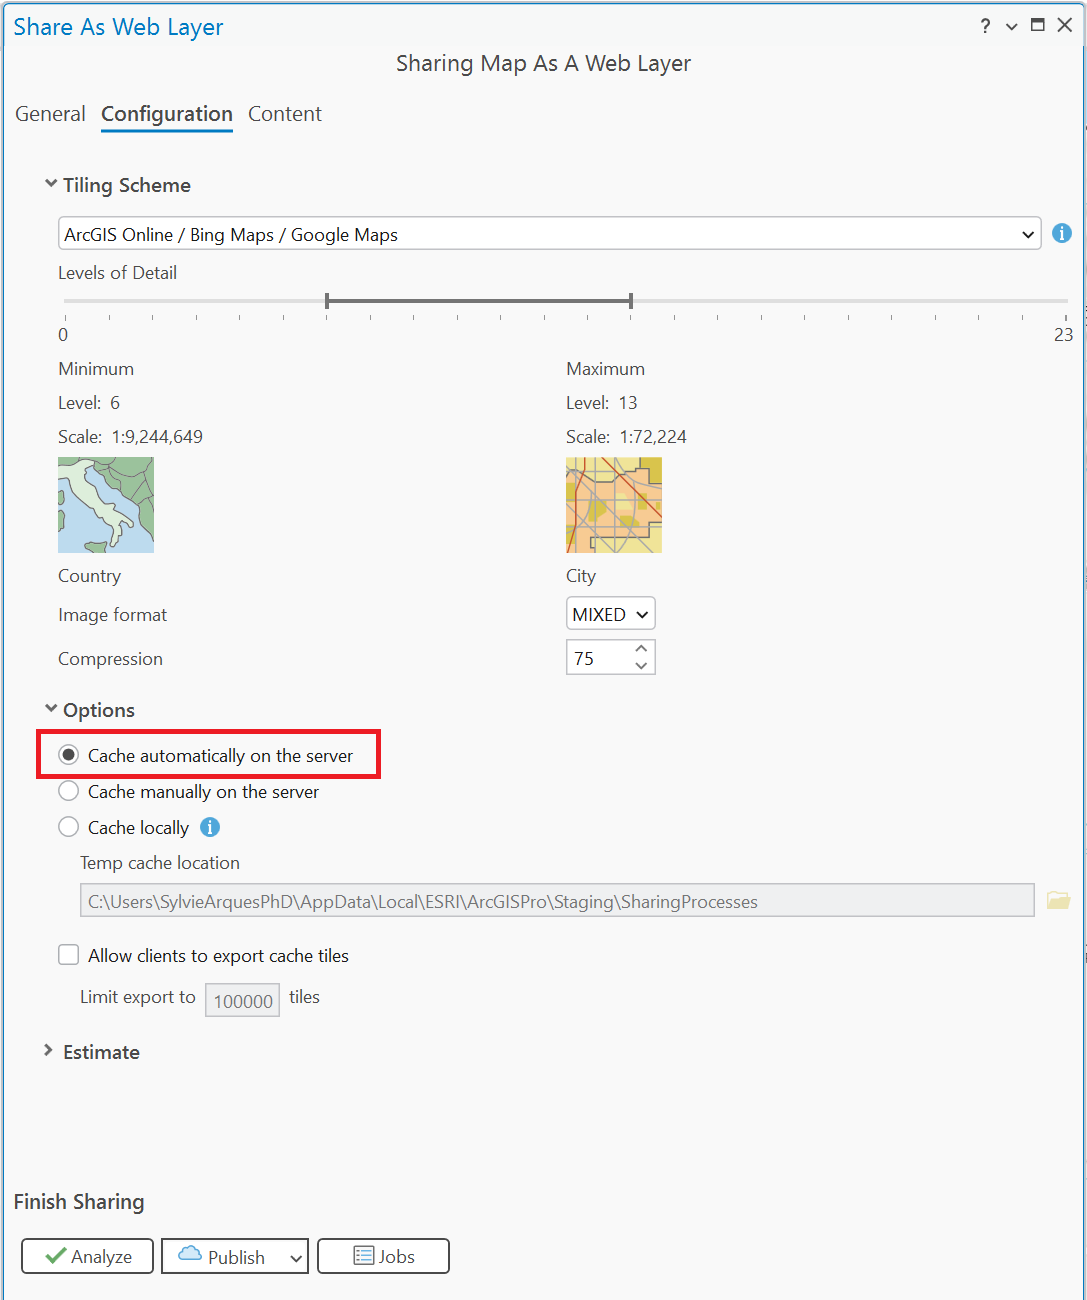1087x1300 pixels.
Task: Click minimum level handle on detail slider
Action: click(x=327, y=300)
